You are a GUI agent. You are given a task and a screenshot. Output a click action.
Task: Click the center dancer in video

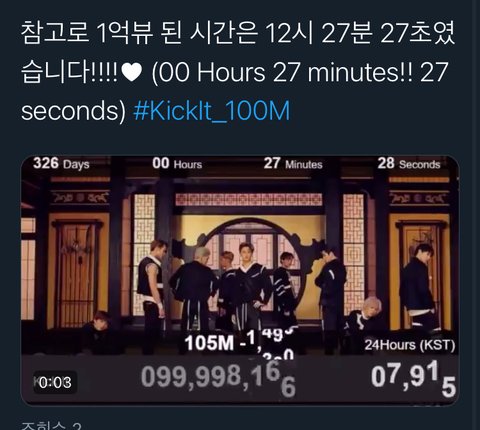247,286
